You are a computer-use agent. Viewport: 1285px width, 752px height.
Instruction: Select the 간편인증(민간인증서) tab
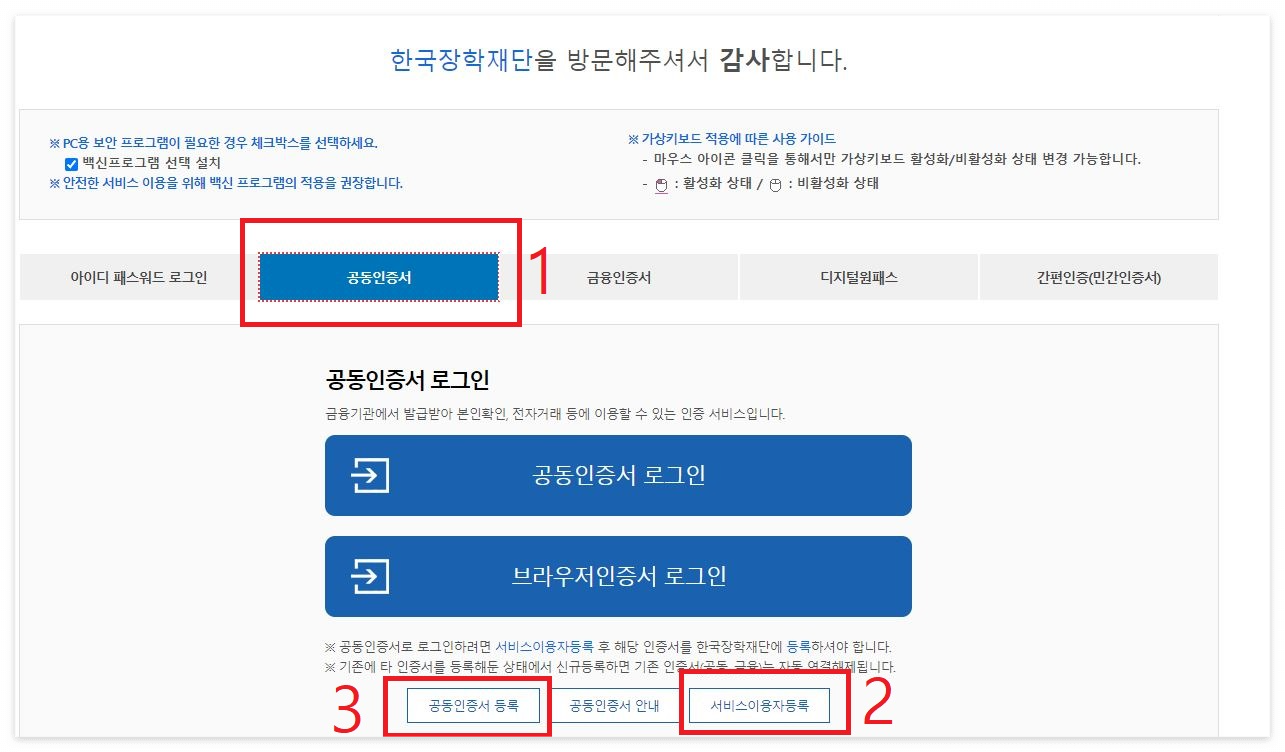(x=1097, y=277)
